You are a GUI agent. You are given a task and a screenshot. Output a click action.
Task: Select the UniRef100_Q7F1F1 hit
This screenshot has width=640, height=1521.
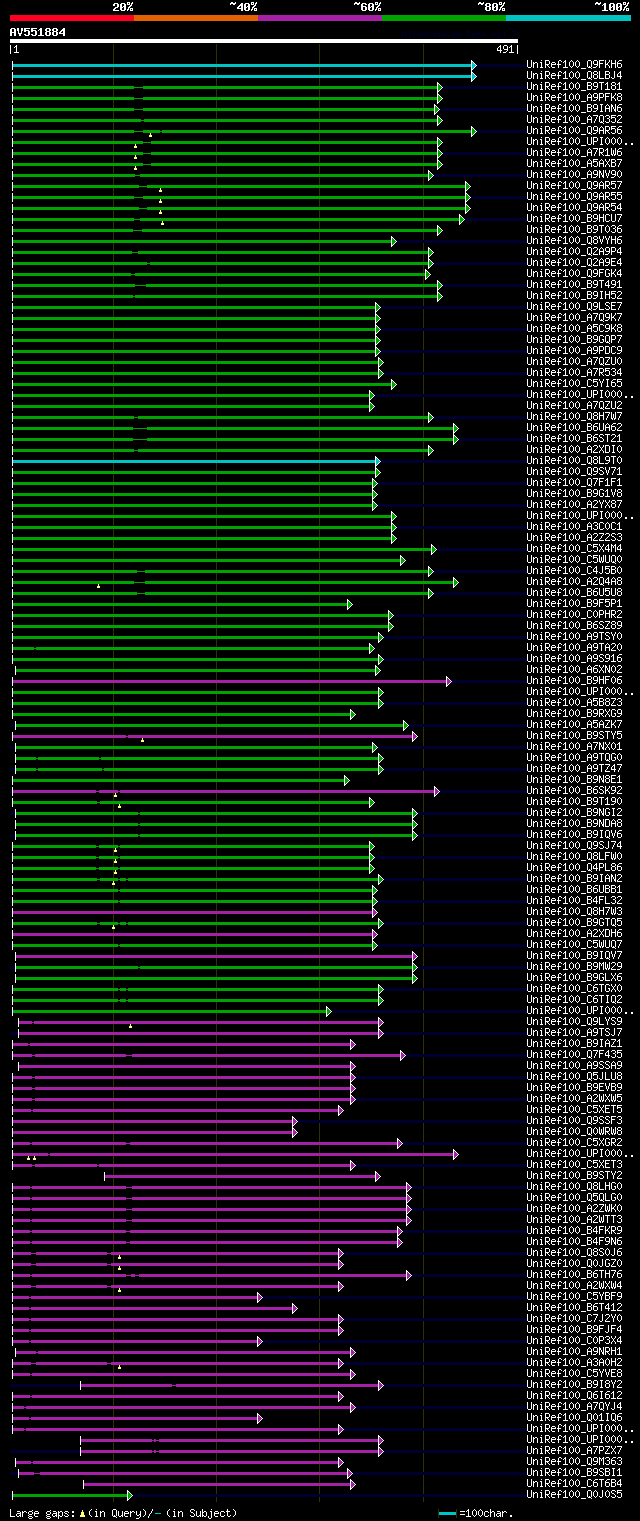(x=574, y=482)
